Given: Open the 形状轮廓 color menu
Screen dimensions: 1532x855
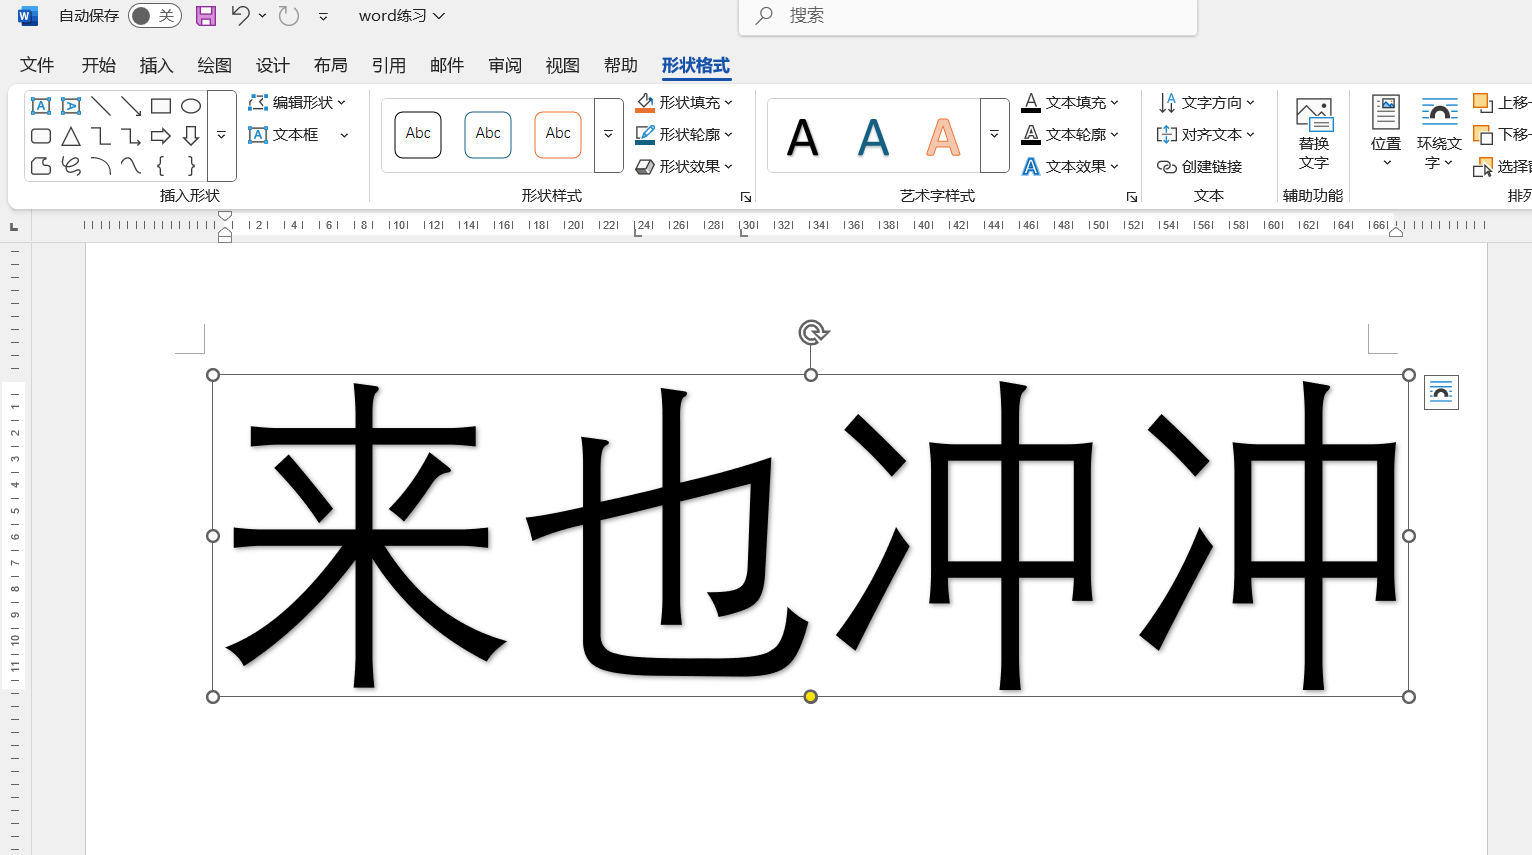Looking at the screenshot, I should [685, 134].
